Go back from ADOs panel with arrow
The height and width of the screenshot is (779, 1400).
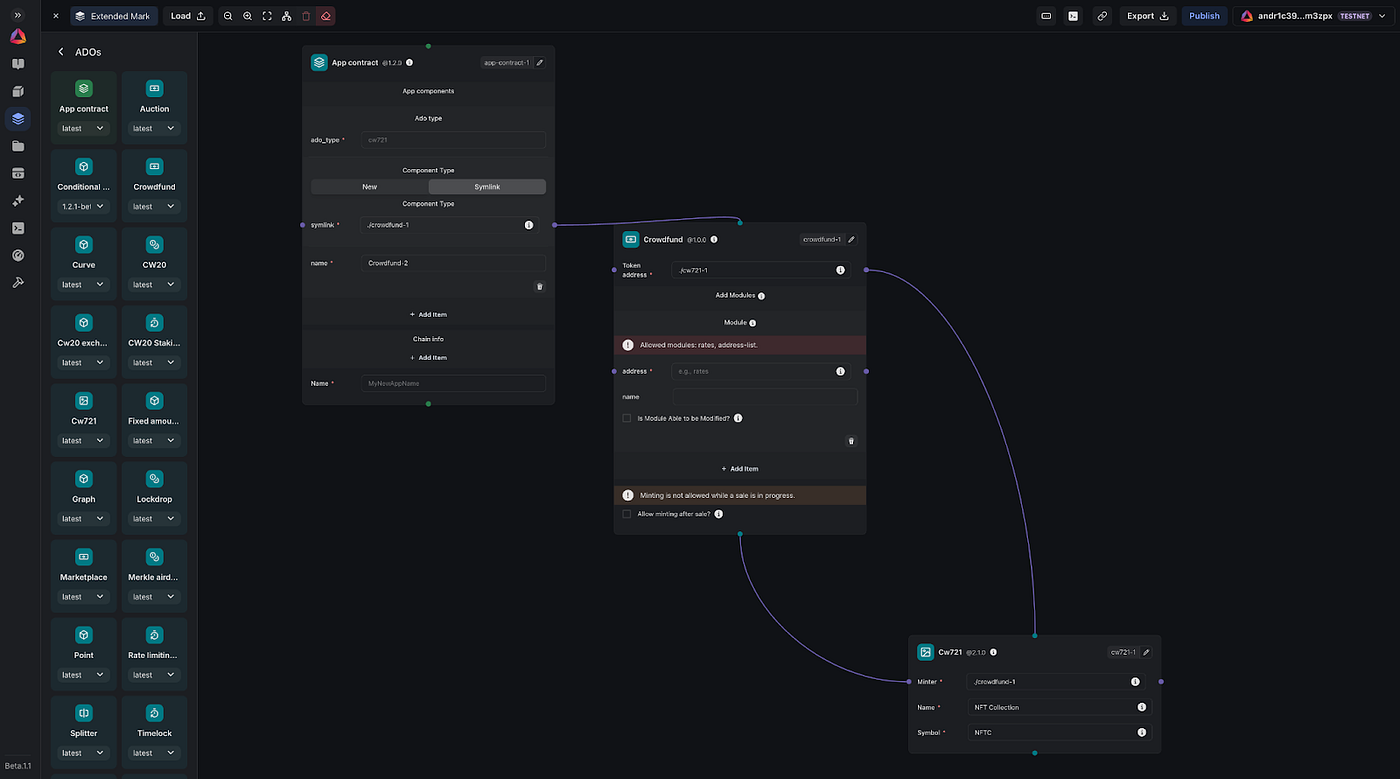coord(61,52)
